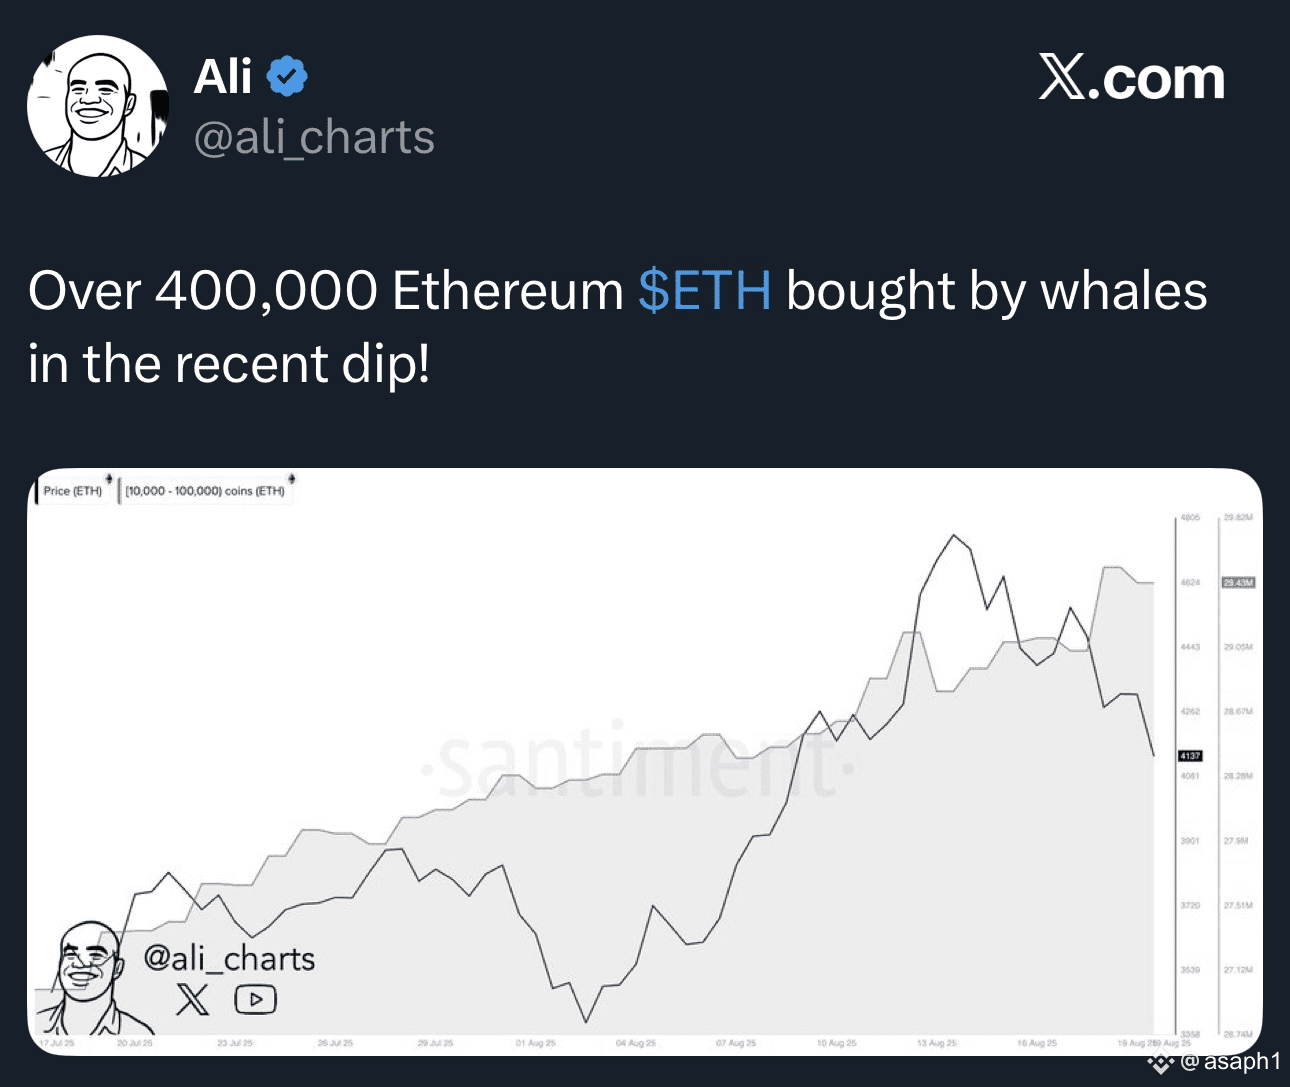Screen dimensions: 1290x1087
Task: Open the @ali_charts handle link
Action: pyautogui.click(x=314, y=138)
